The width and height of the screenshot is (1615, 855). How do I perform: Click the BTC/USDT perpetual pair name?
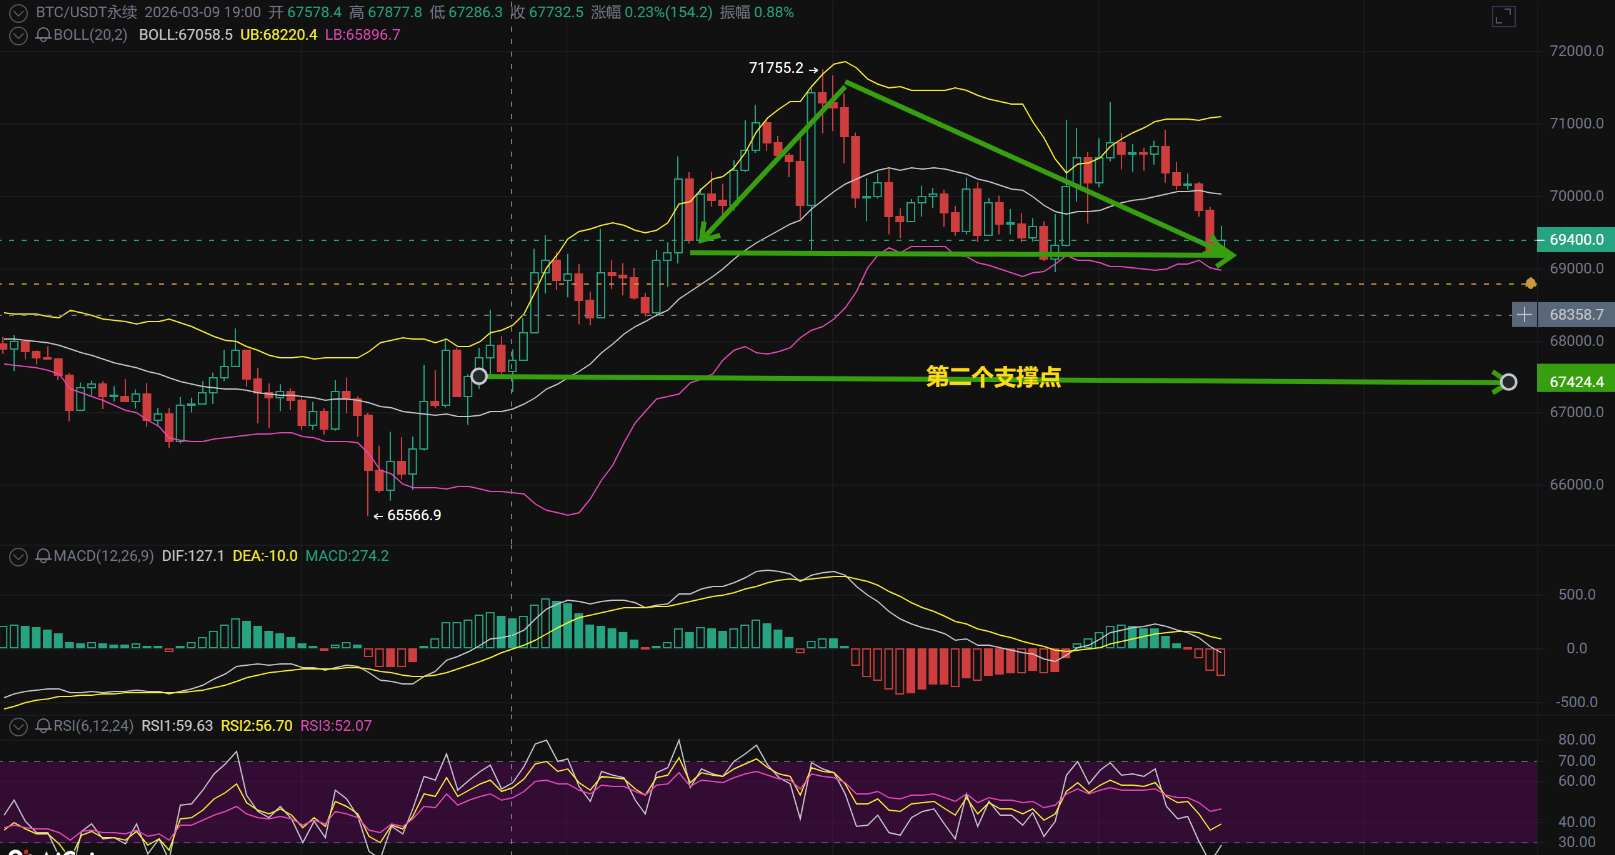[86, 13]
